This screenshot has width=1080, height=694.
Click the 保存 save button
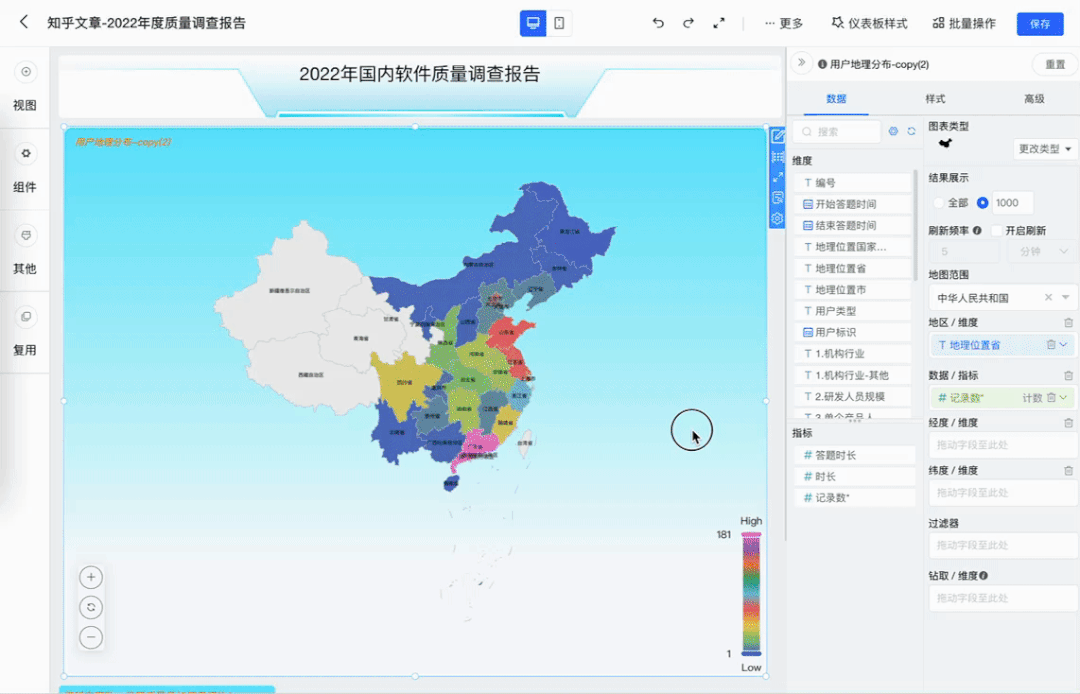(1040, 22)
